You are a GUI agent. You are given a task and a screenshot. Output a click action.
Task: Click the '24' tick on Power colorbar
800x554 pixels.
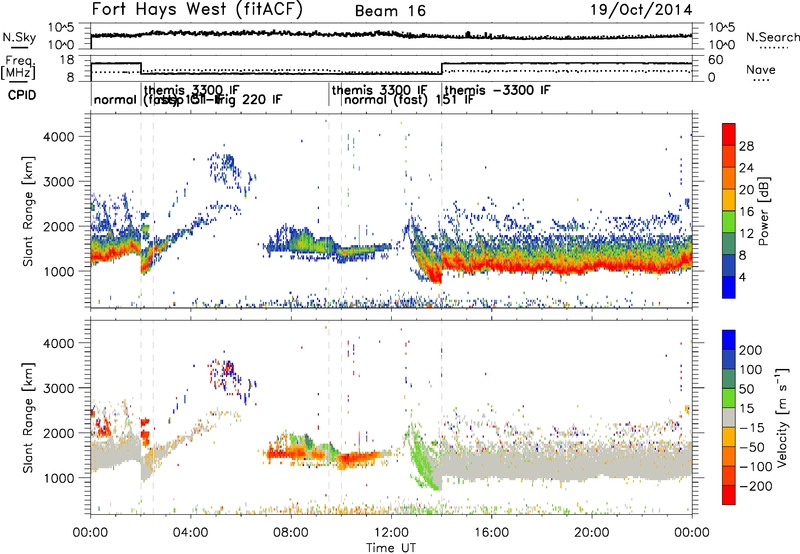point(746,168)
